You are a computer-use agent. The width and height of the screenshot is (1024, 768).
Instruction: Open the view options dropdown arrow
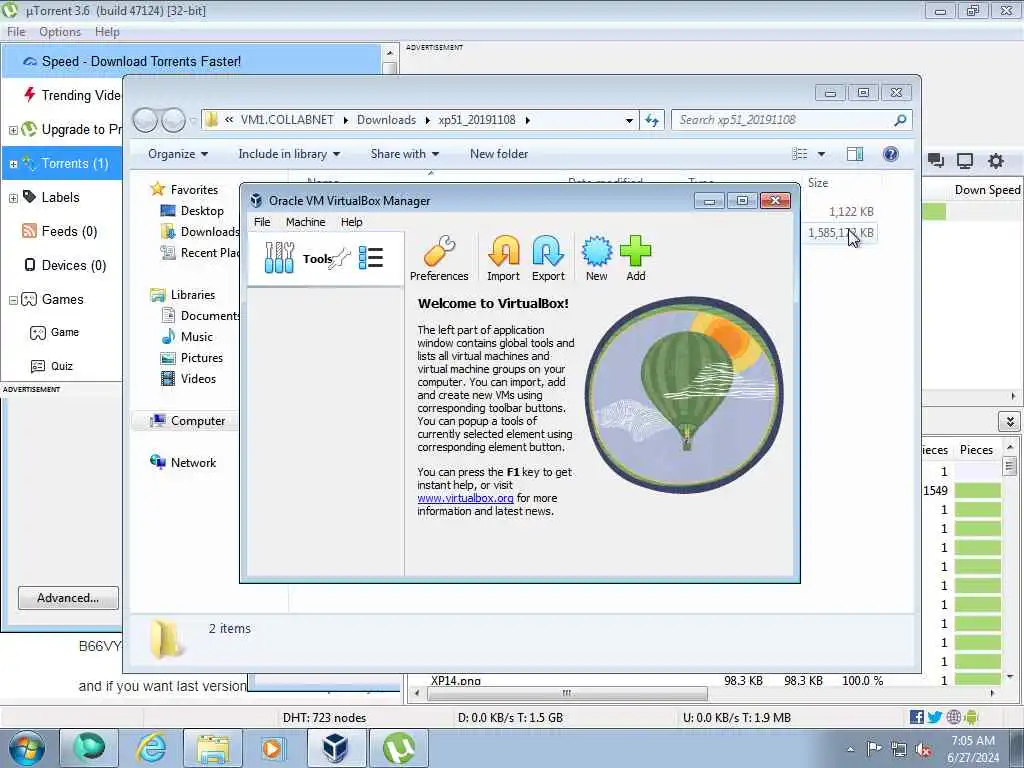point(822,154)
